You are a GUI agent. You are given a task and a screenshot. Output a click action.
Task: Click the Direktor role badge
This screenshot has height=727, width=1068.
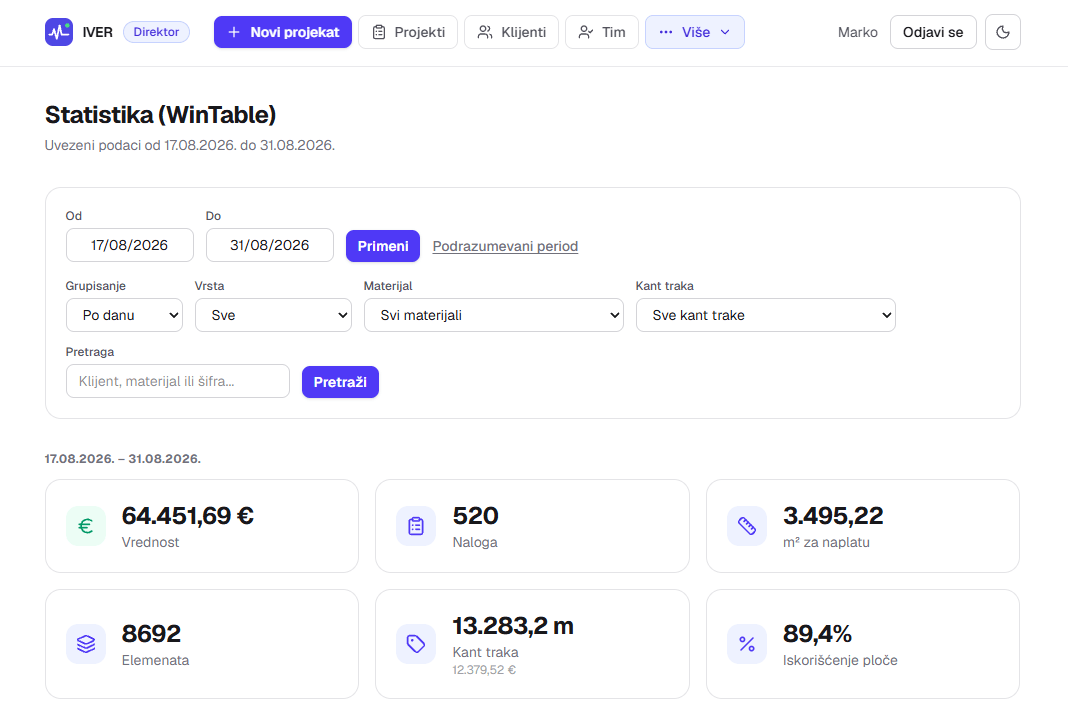[156, 32]
